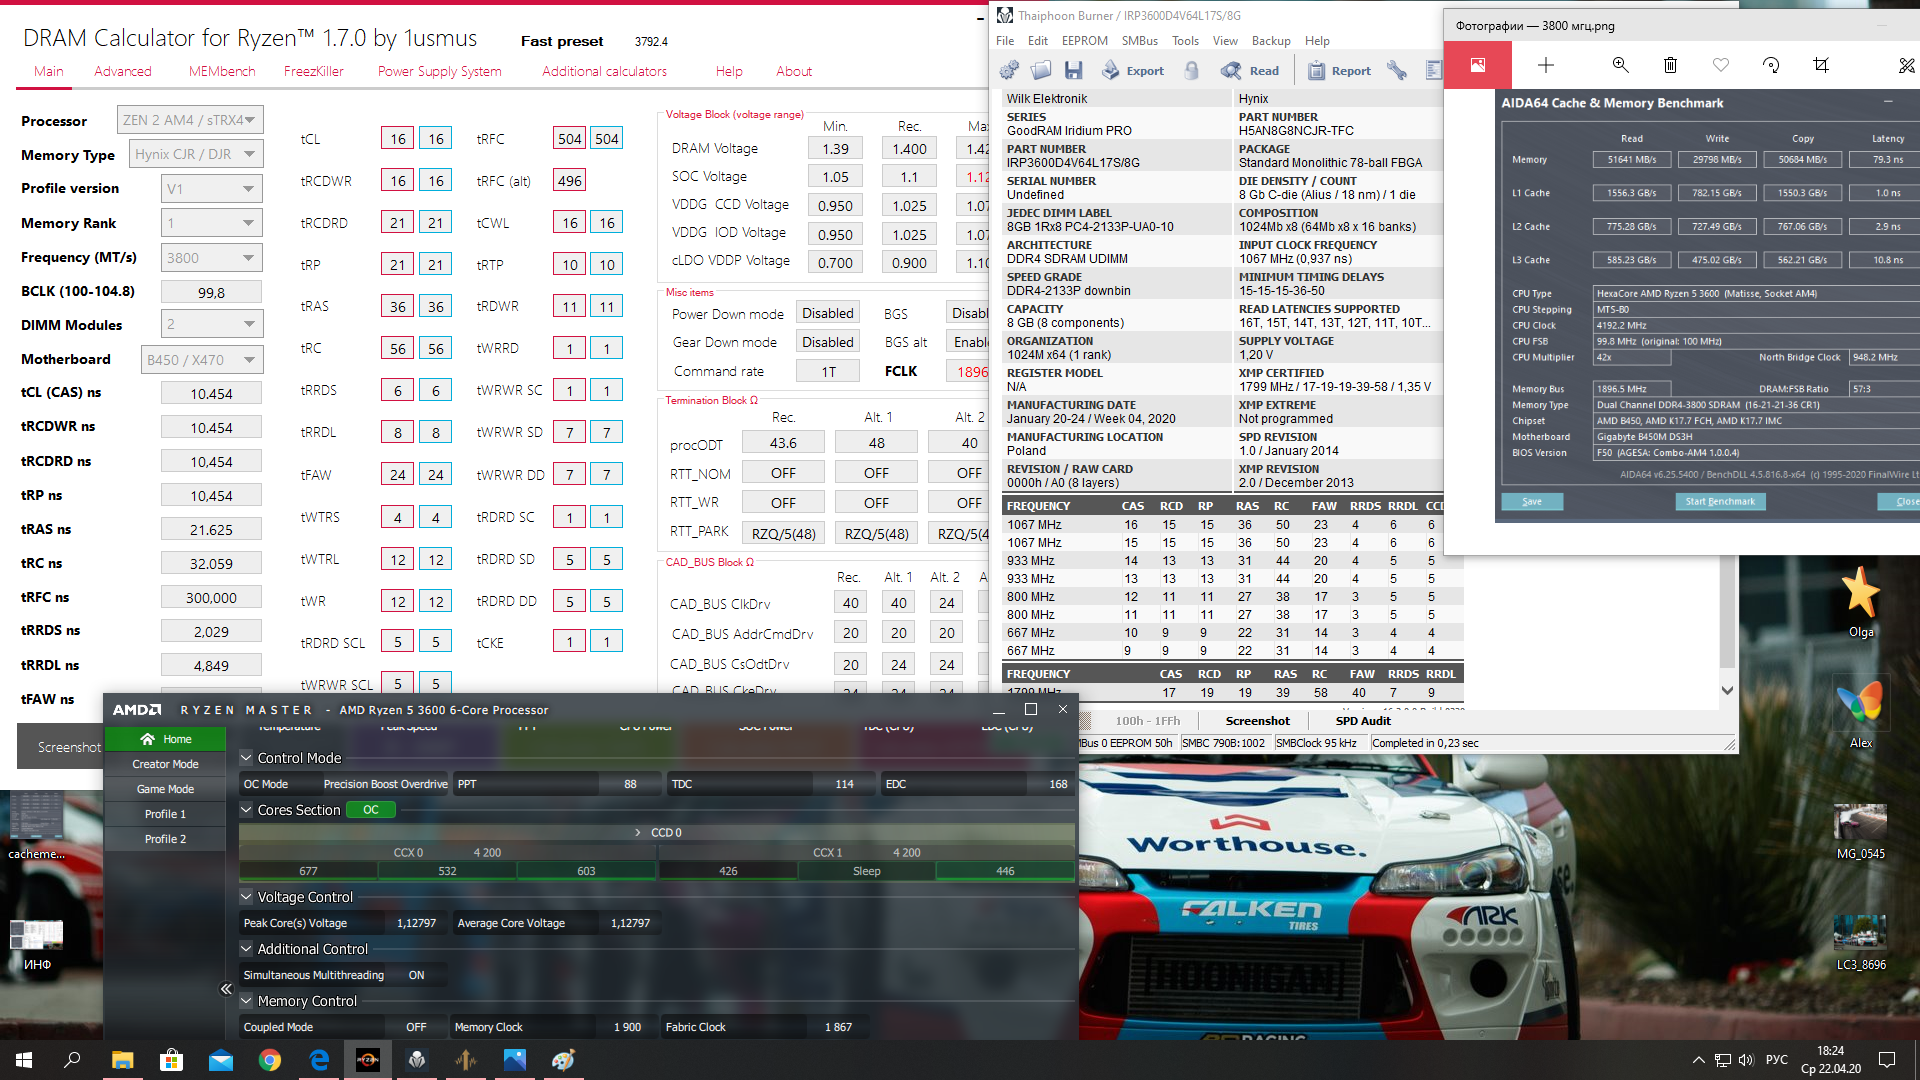
Task: Click the crop icon in Photos toolbar
Action: [x=1820, y=65]
